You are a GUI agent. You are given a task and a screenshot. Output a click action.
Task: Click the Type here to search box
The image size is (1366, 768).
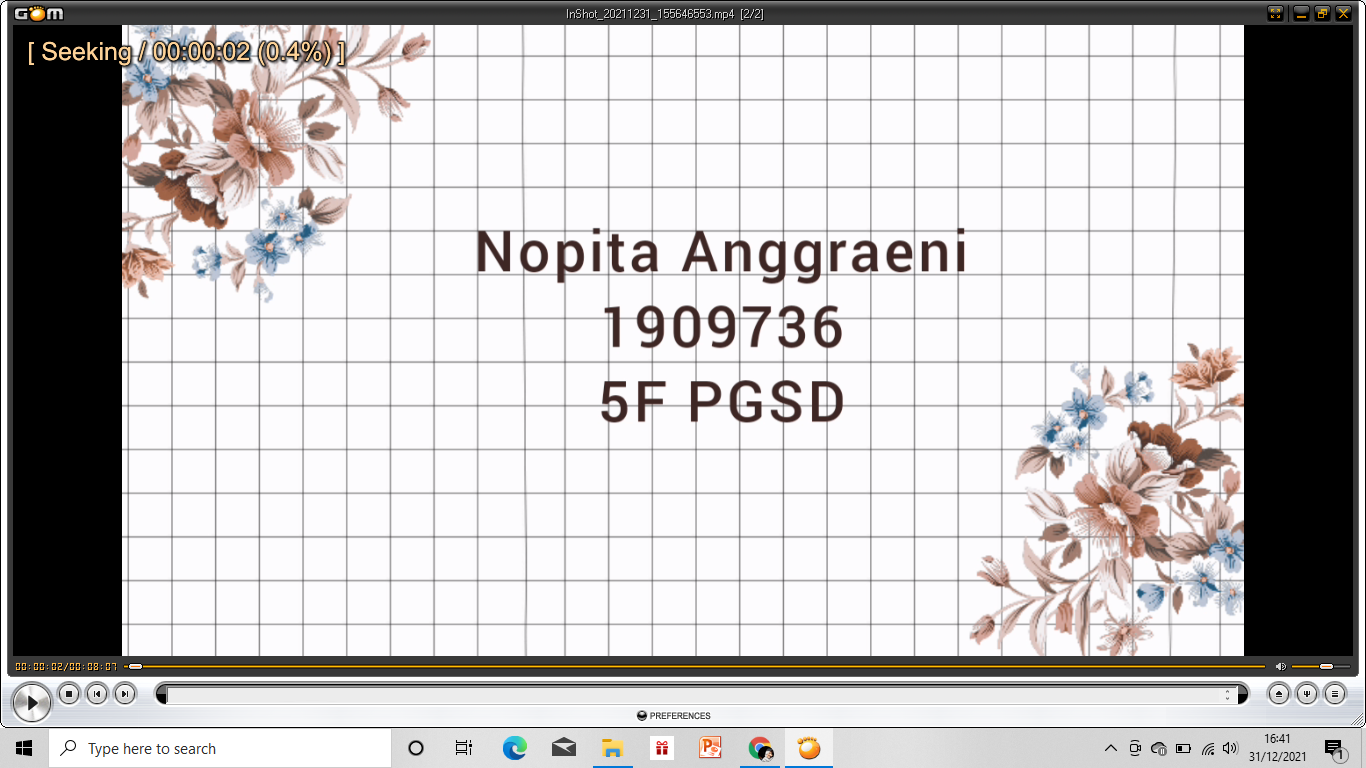click(220, 748)
